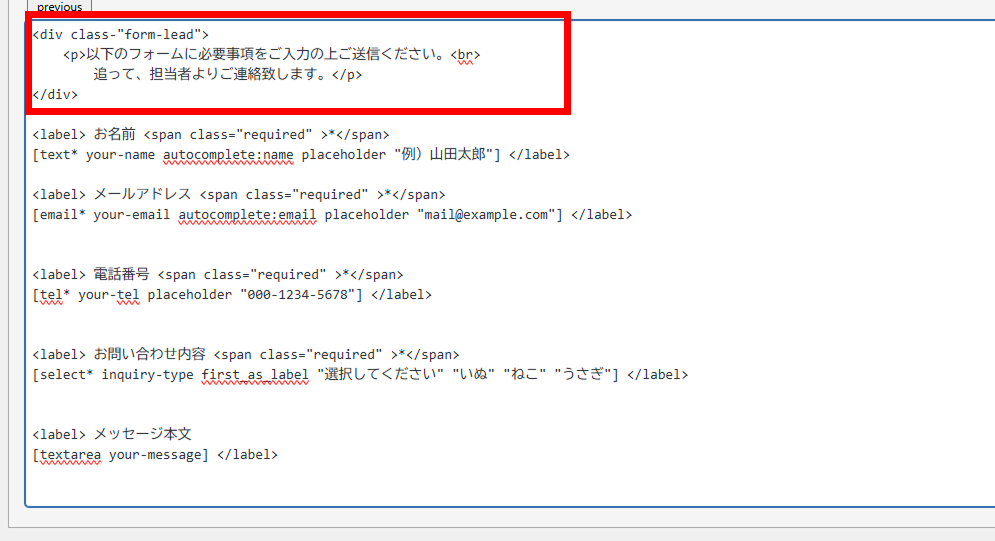Click the underlined "br" tag in the first paragraph
This screenshot has width=995, height=541.
click(465, 55)
